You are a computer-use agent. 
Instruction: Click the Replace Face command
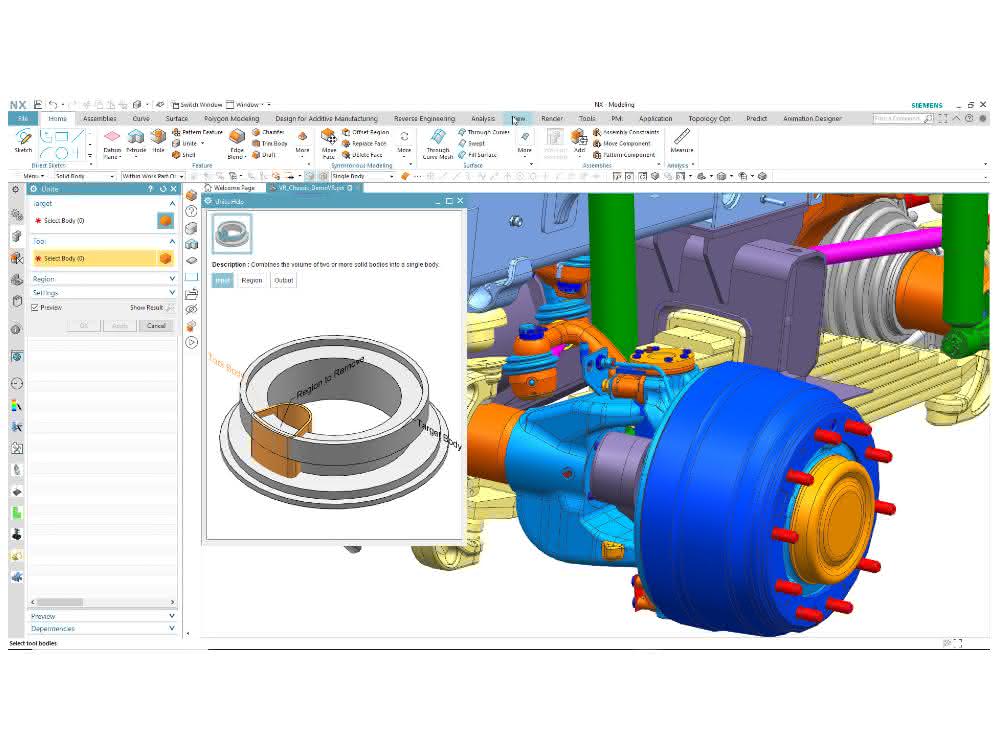tap(364, 143)
